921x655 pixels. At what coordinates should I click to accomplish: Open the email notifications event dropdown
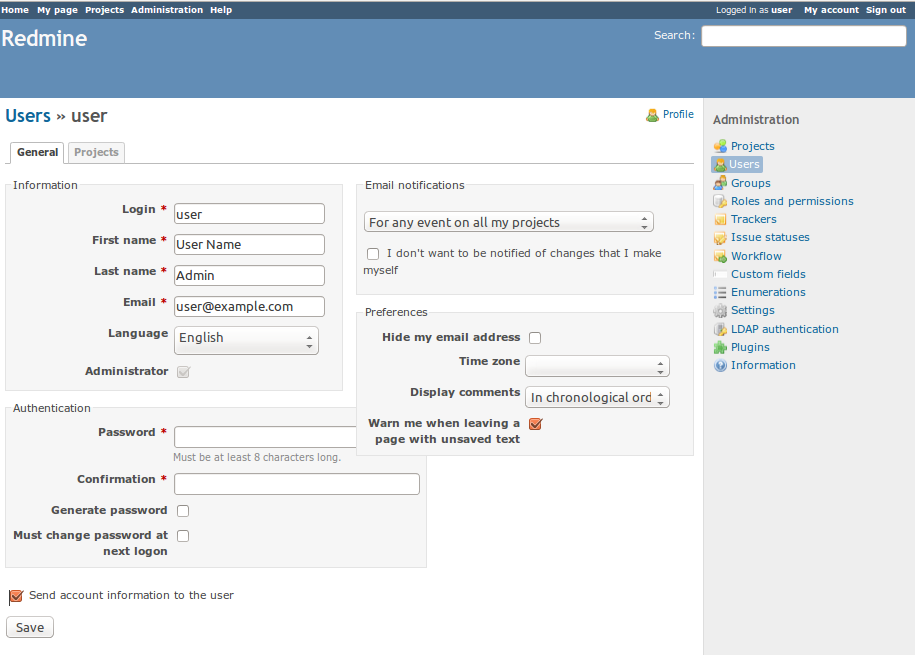tap(508, 222)
